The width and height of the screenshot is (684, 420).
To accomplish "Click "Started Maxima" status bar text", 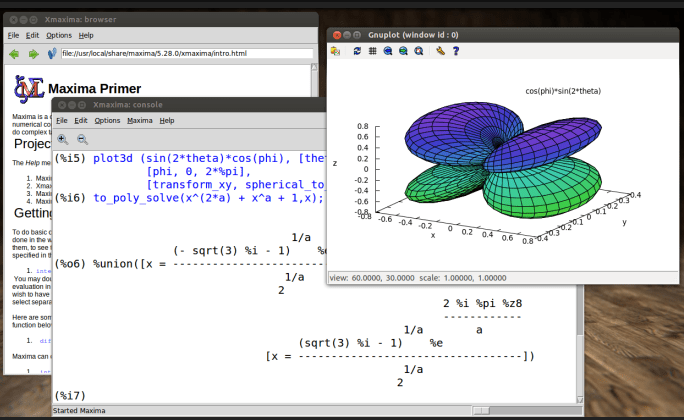I will [79, 410].
